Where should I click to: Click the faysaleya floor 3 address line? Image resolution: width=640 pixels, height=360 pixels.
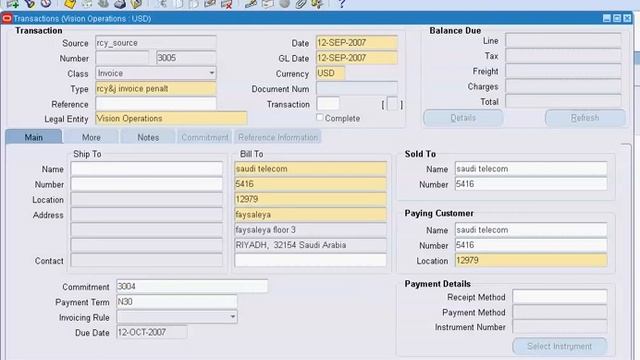pyautogui.click(x=311, y=230)
